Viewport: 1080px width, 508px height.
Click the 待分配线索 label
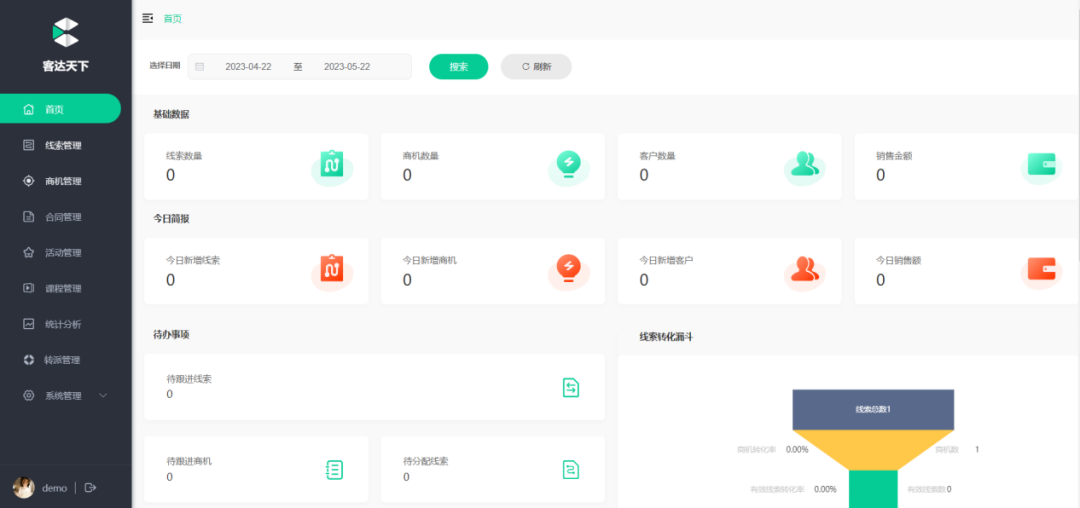point(426,461)
